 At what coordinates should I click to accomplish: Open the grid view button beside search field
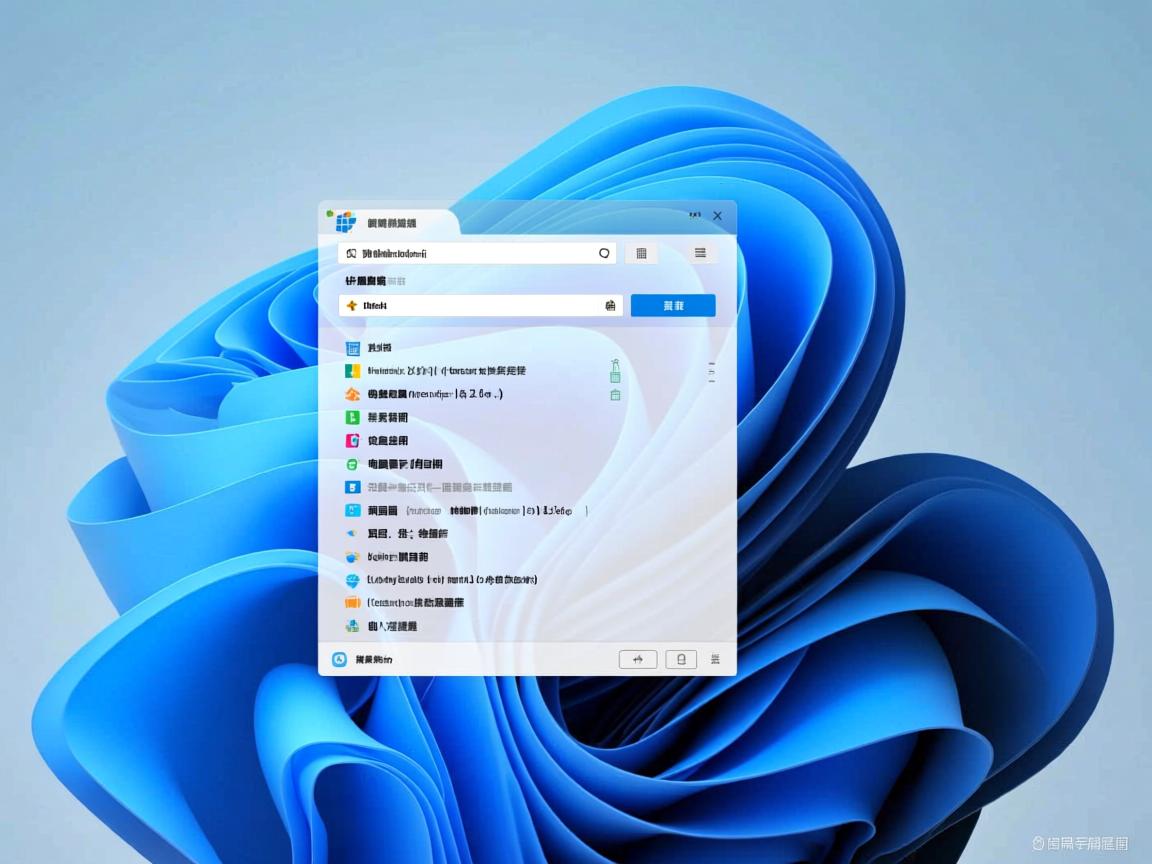(x=641, y=254)
